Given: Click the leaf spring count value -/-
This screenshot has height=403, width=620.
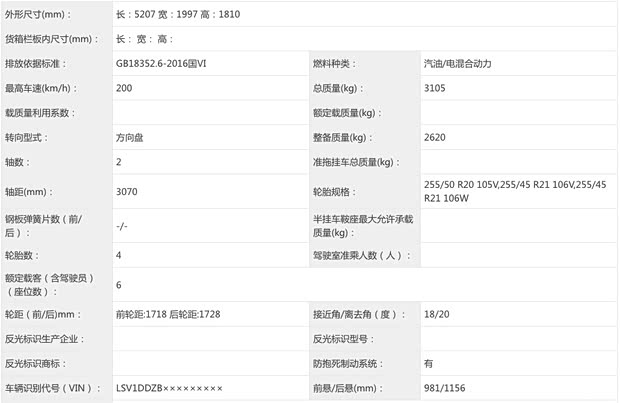Looking at the screenshot, I should point(122,226).
